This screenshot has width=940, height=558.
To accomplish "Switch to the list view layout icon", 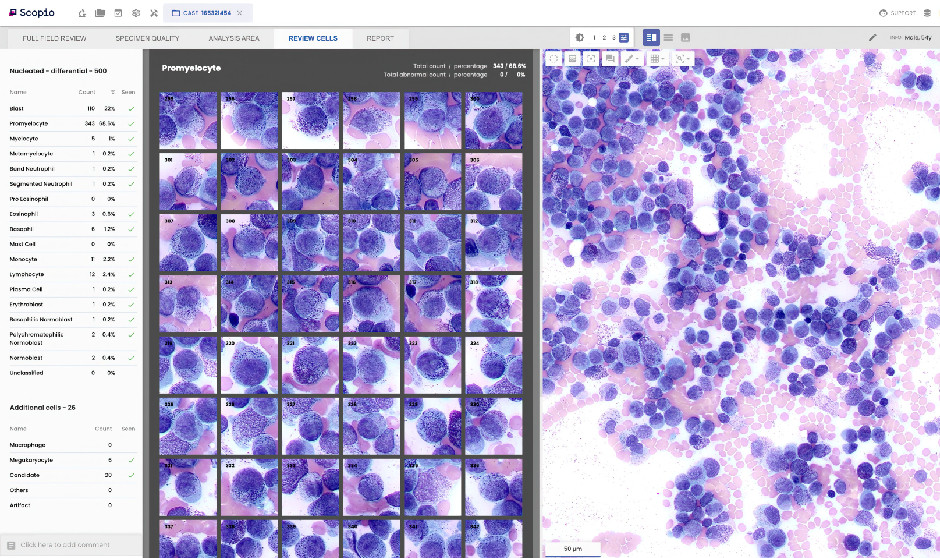I will pyautogui.click(x=668, y=37).
